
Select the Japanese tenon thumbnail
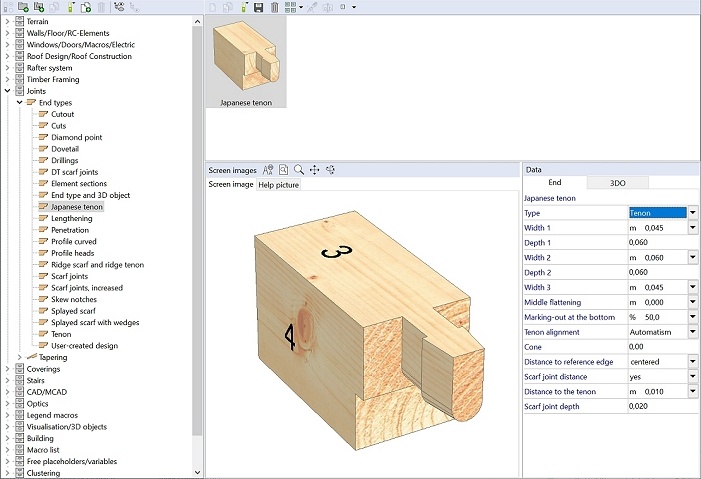tap(246, 63)
